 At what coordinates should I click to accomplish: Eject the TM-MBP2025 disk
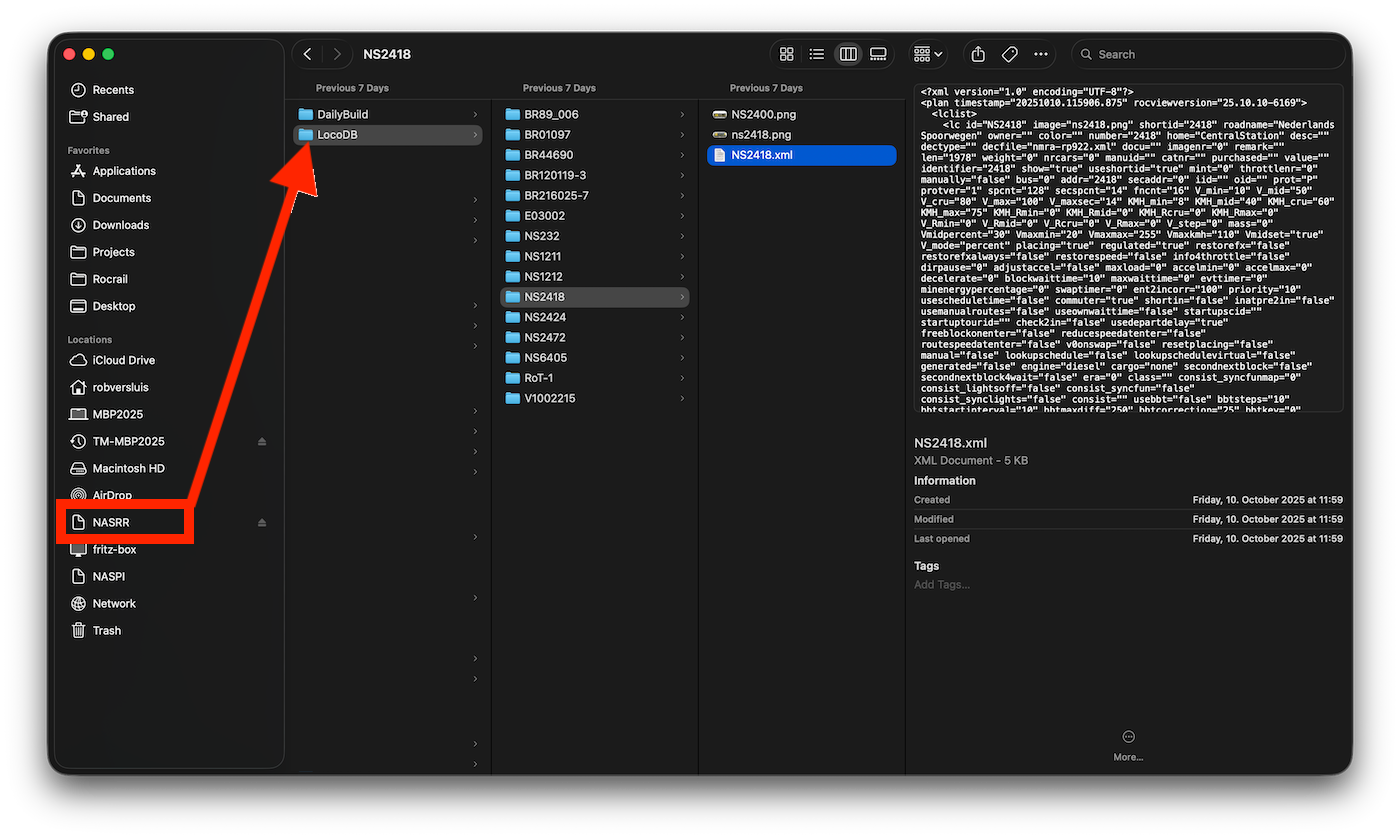point(262,442)
